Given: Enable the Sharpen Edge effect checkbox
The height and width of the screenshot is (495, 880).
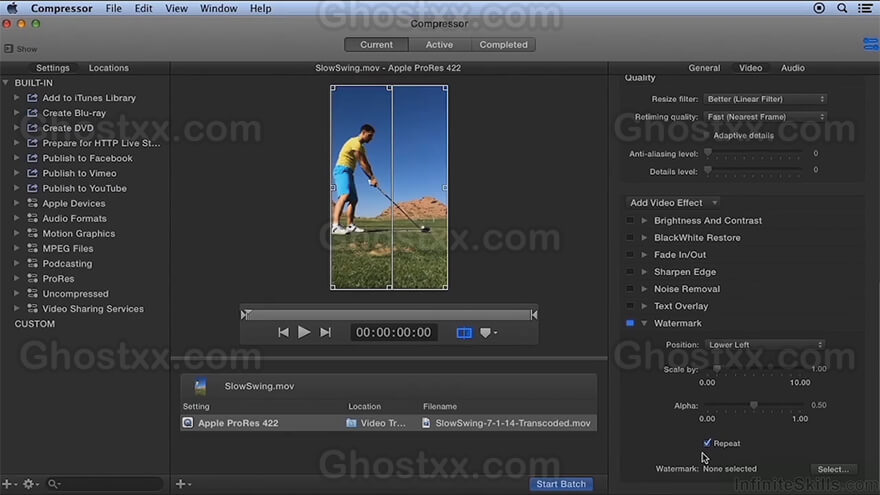Looking at the screenshot, I should [x=630, y=272].
